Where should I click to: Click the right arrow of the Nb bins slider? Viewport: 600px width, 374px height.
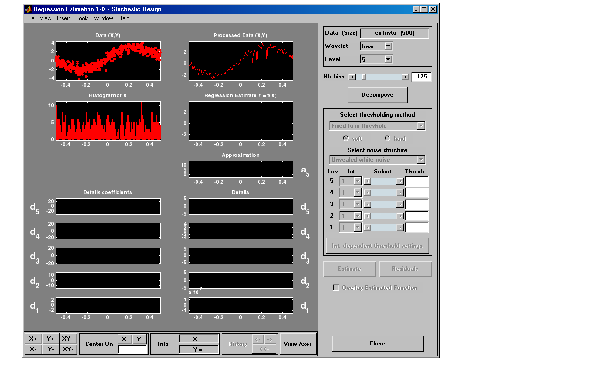point(405,77)
